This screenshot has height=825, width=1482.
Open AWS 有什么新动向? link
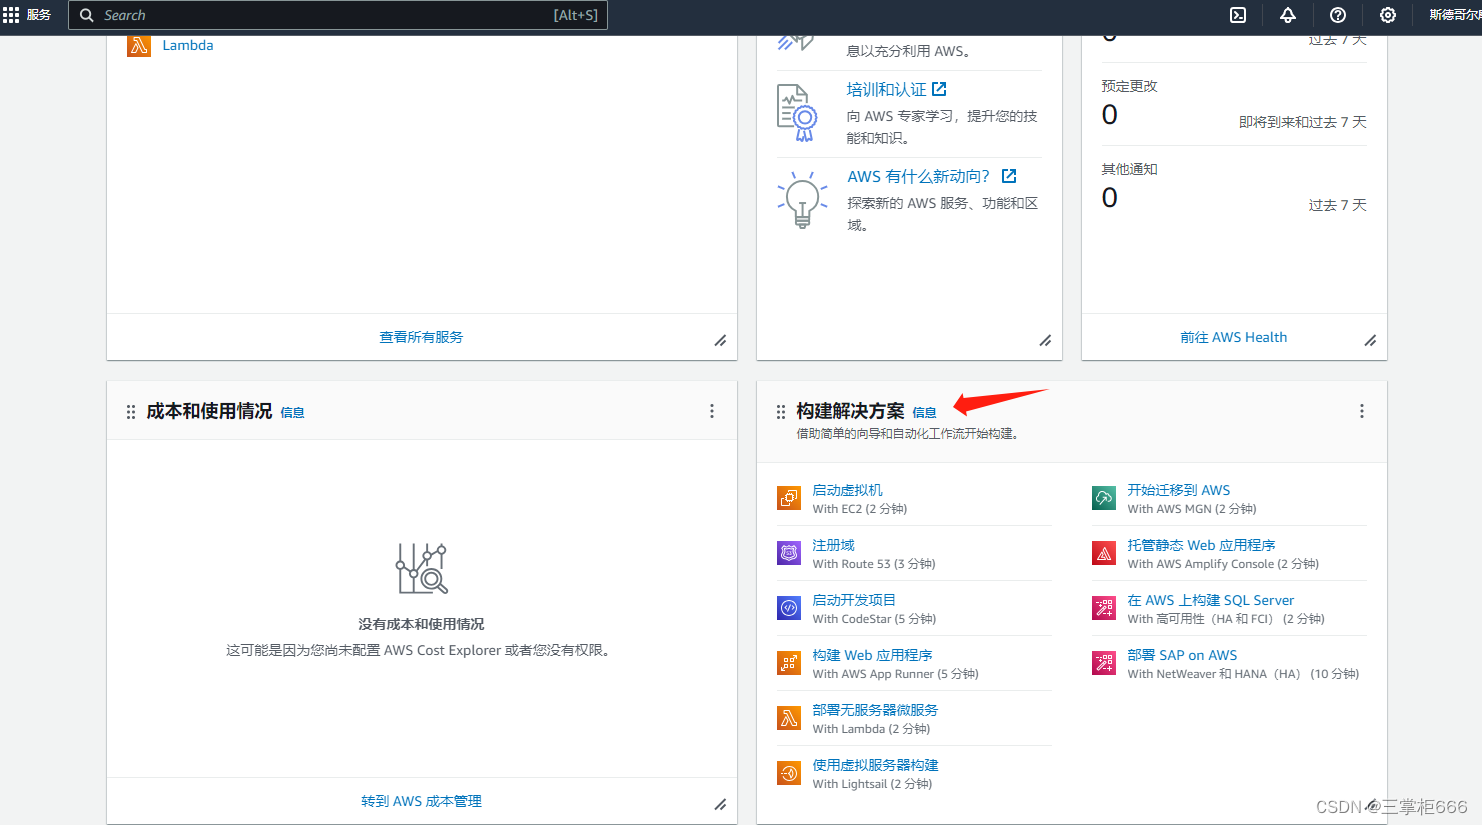pyautogui.click(x=918, y=176)
